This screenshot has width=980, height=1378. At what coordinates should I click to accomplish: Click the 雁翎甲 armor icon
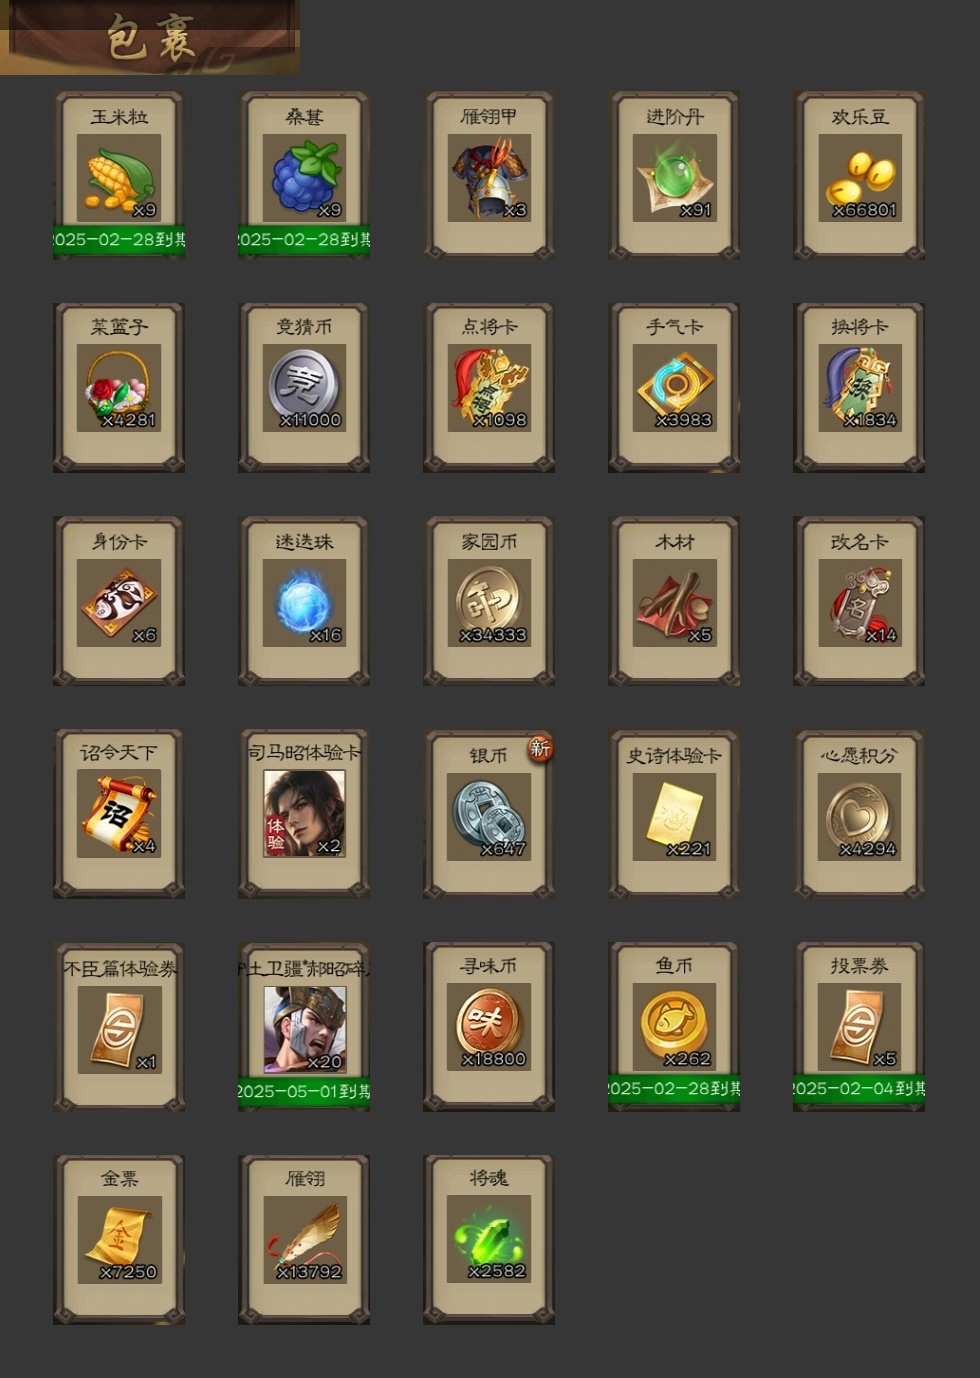[x=489, y=176]
